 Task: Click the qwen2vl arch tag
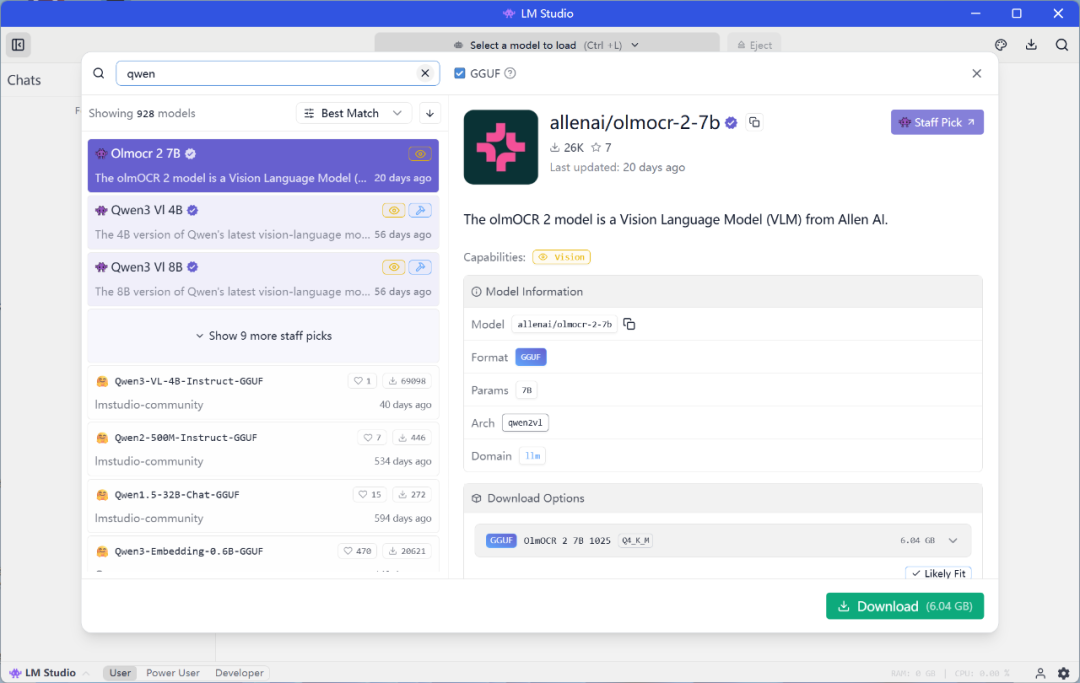pos(525,423)
